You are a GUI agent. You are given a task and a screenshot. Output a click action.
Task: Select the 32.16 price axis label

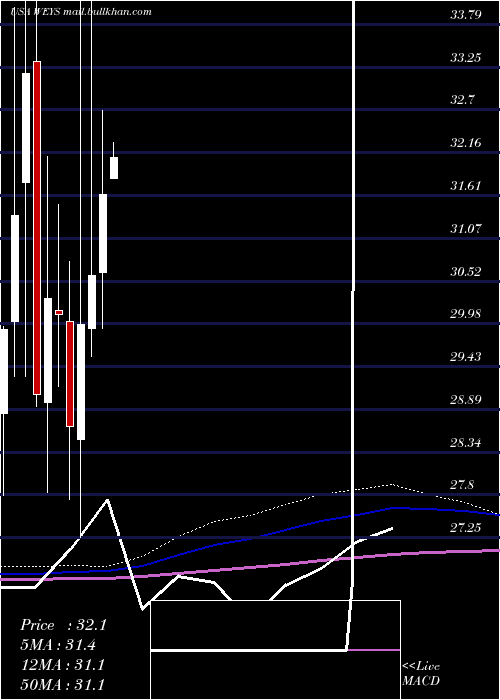pyautogui.click(x=466, y=143)
